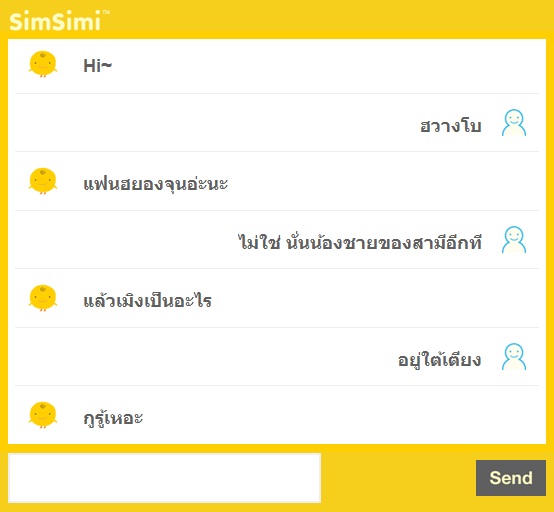Select the Hi~ greeting message

(x=98, y=66)
